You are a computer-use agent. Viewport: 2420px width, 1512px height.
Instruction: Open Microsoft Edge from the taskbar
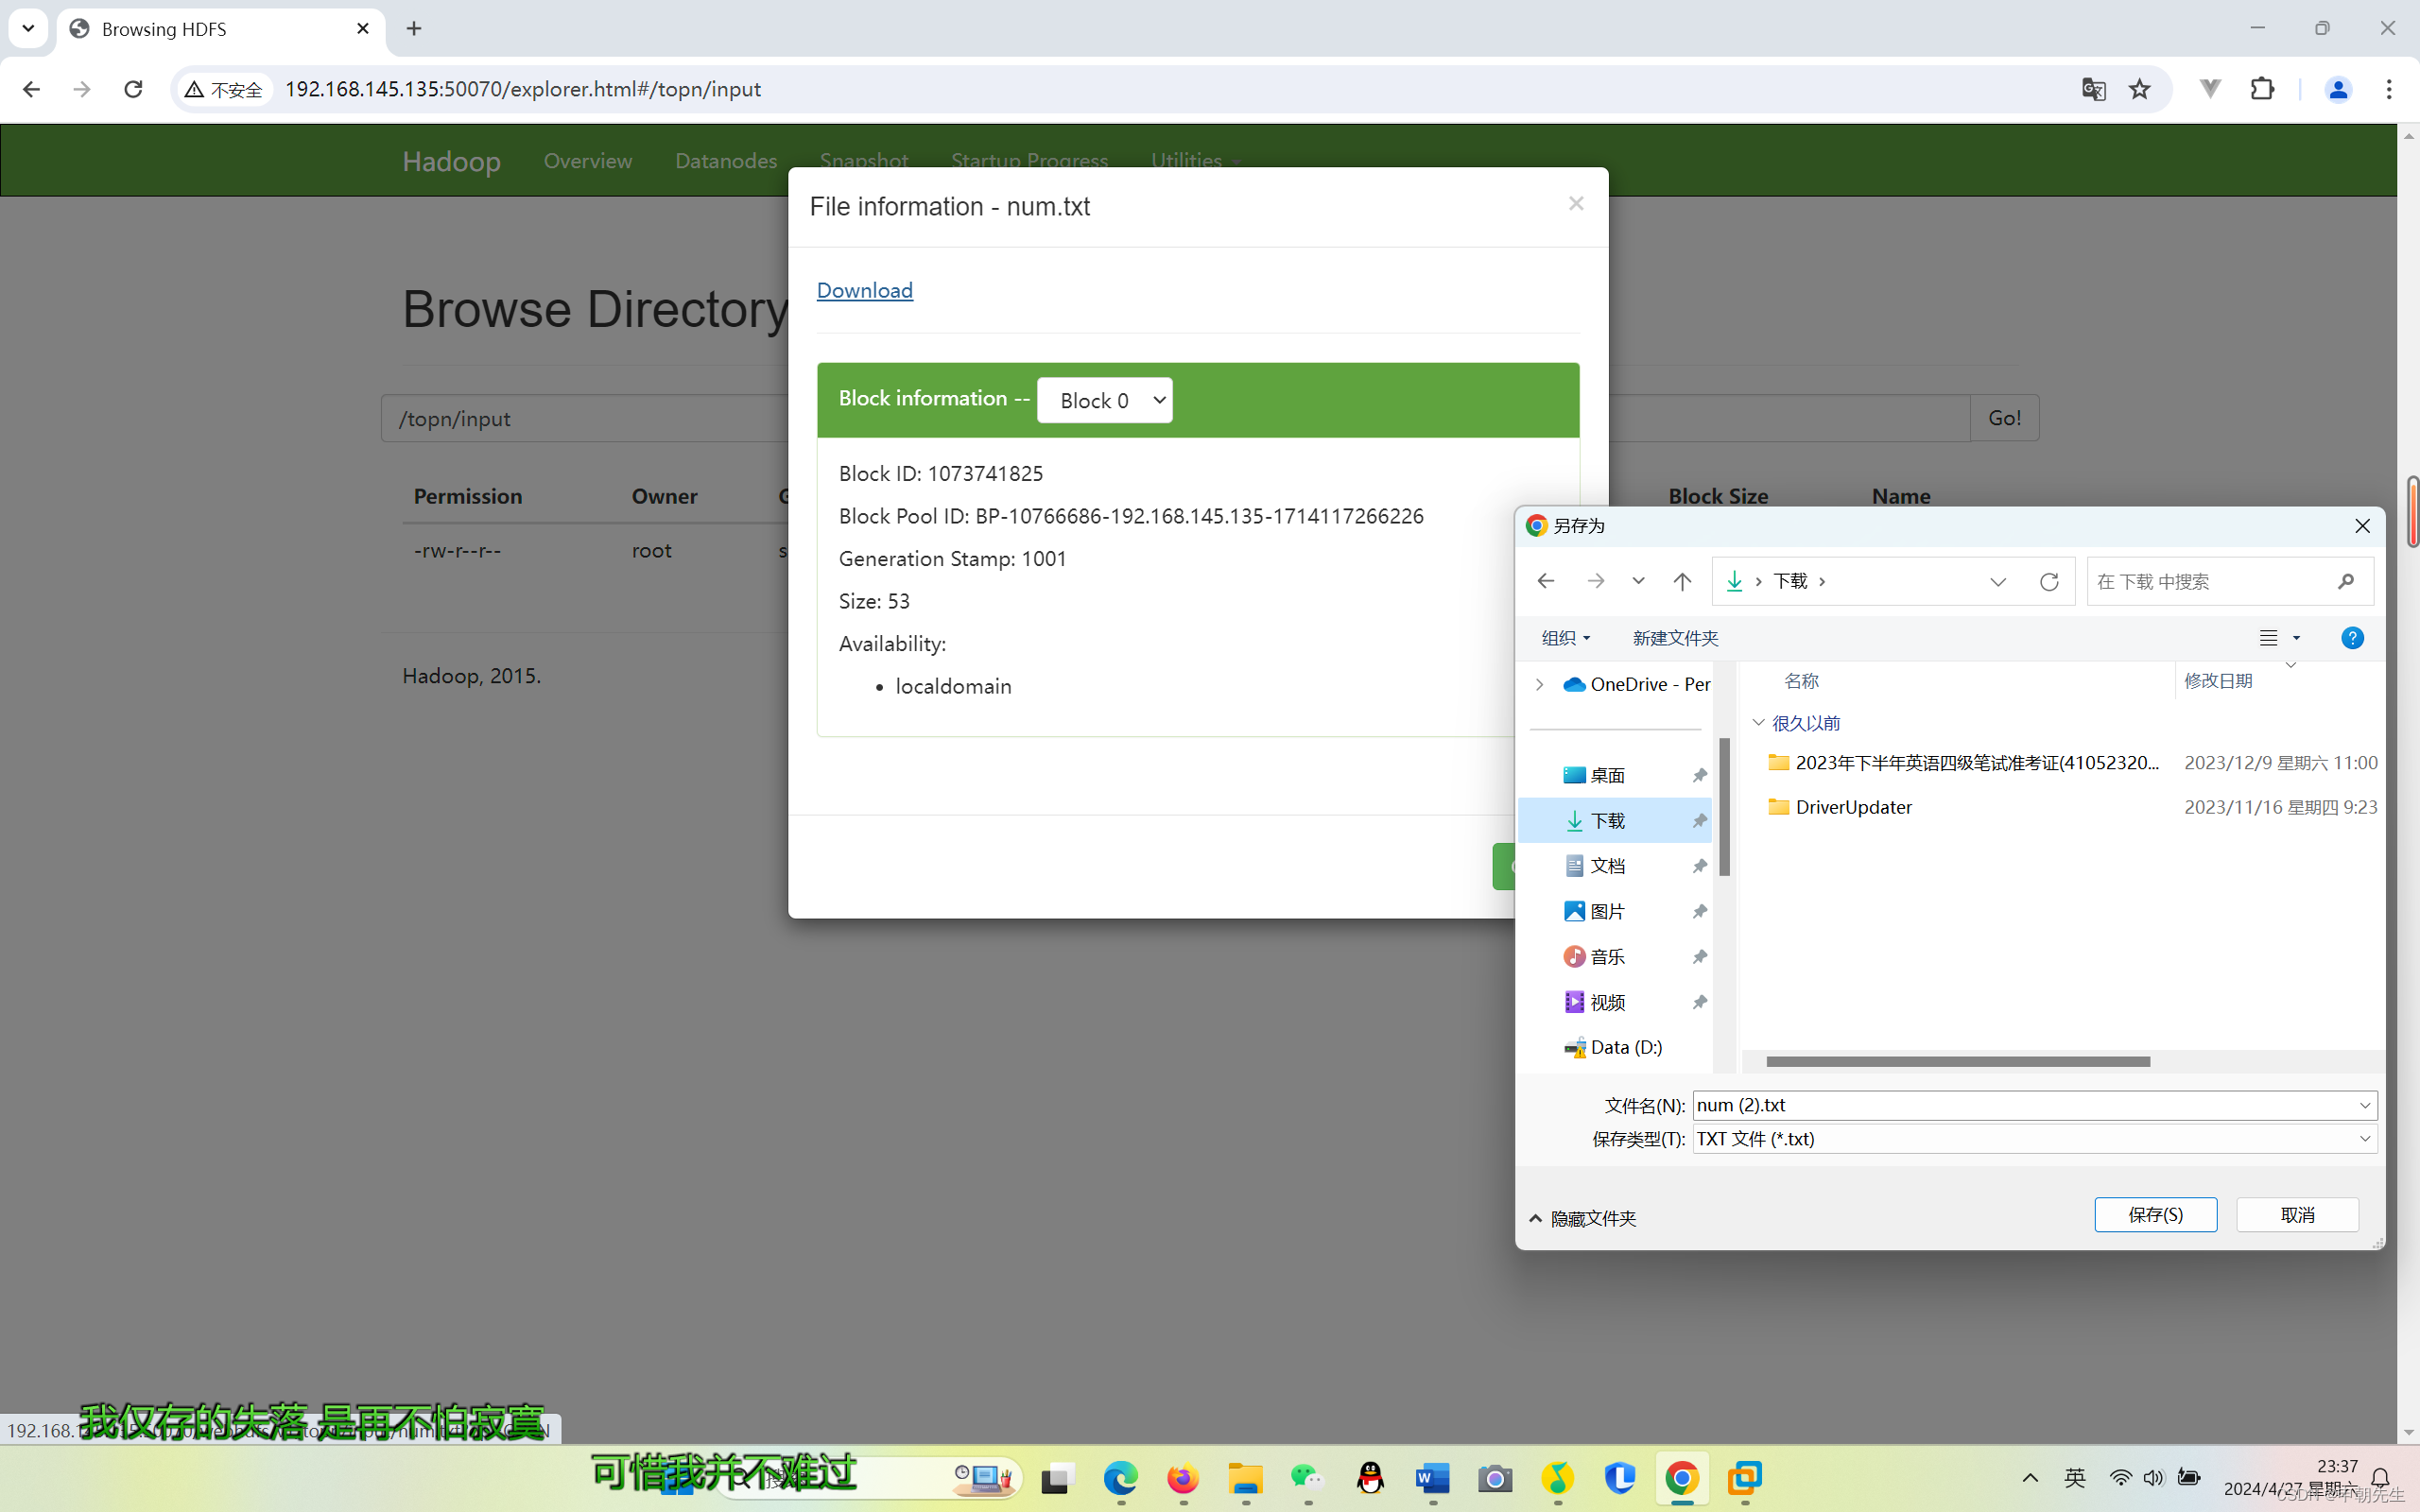point(1120,1478)
